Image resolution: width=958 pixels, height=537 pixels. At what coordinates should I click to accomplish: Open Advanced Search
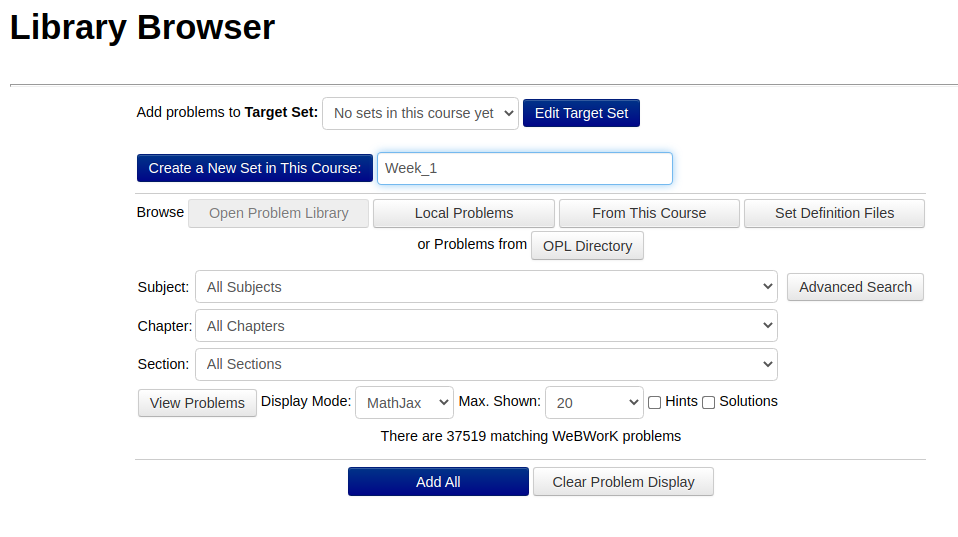[855, 287]
